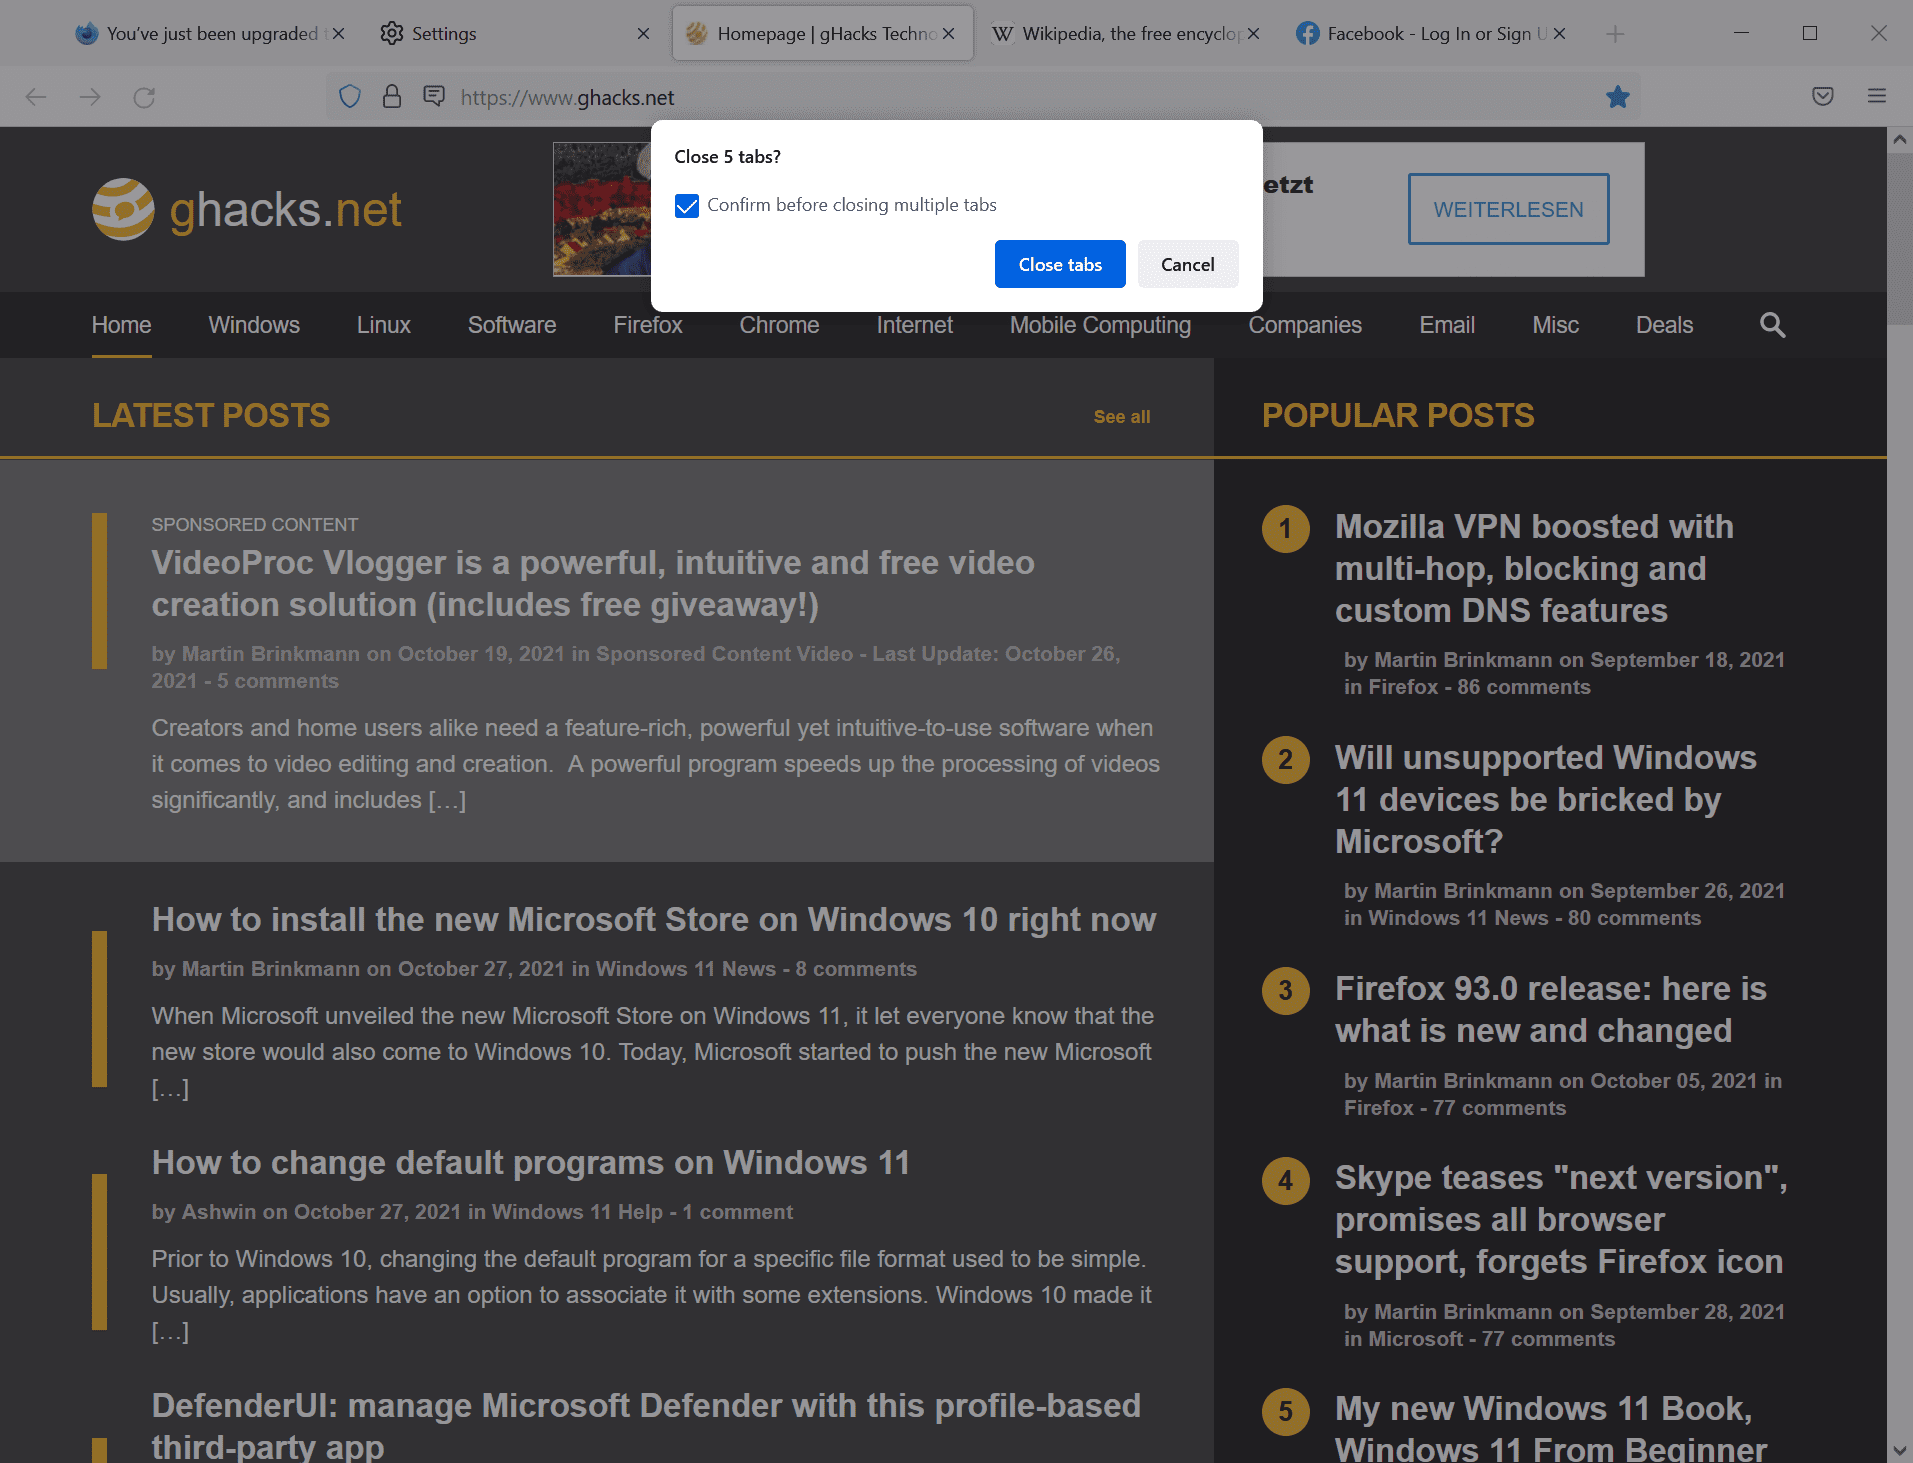Image resolution: width=1913 pixels, height=1463 pixels.
Task: Click the bookmark star icon
Action: (1617, 97)
